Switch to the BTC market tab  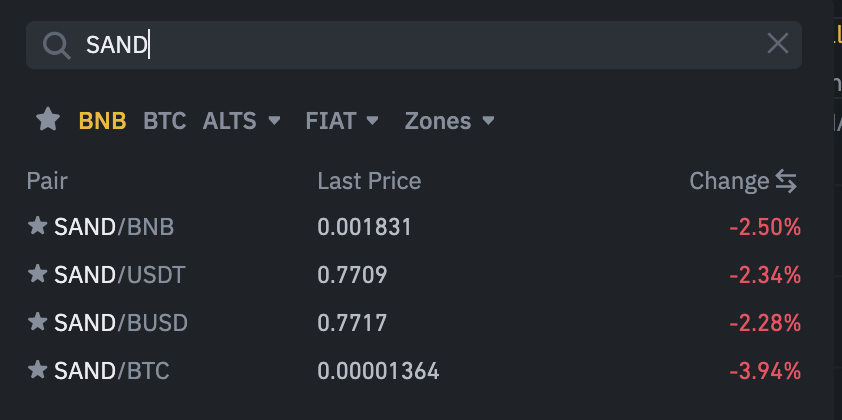[x=164, y=121]
